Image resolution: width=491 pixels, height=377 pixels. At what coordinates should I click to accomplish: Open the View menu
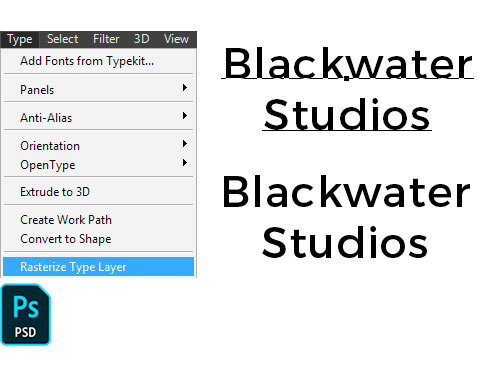176,39
